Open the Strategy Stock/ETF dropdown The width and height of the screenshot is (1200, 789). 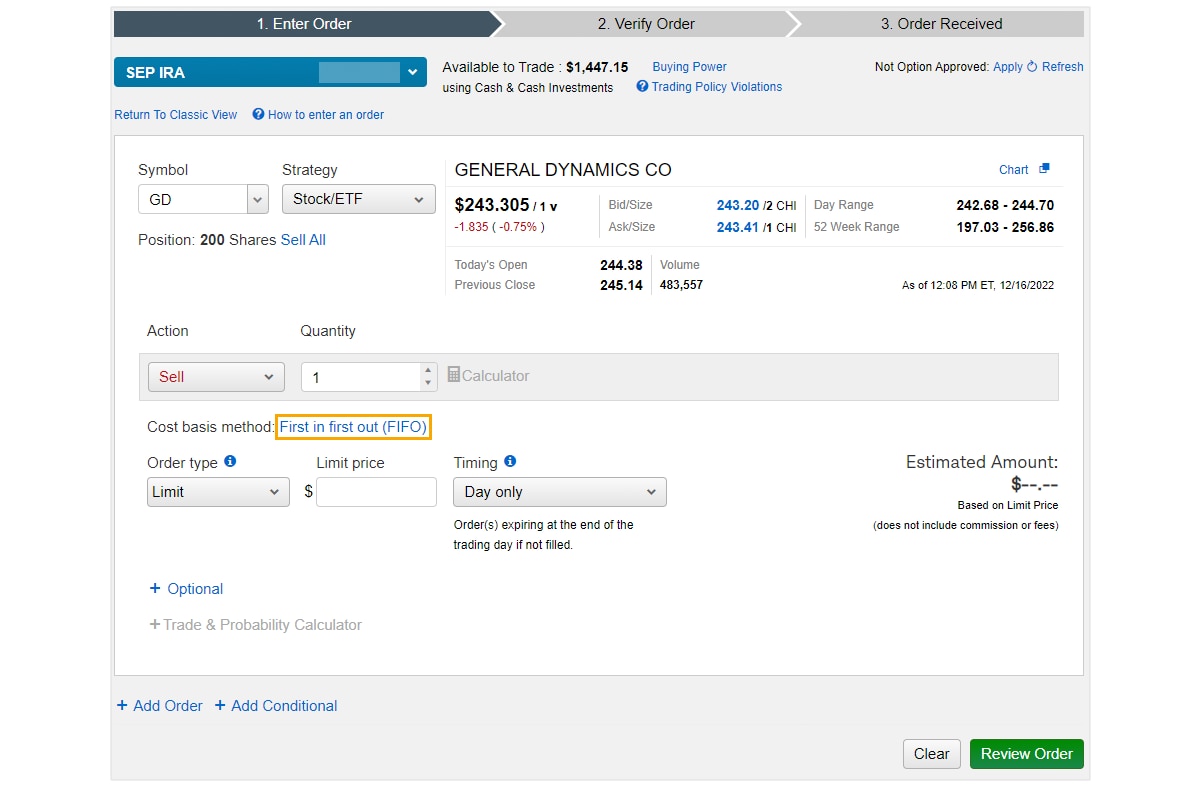point(358,199)
